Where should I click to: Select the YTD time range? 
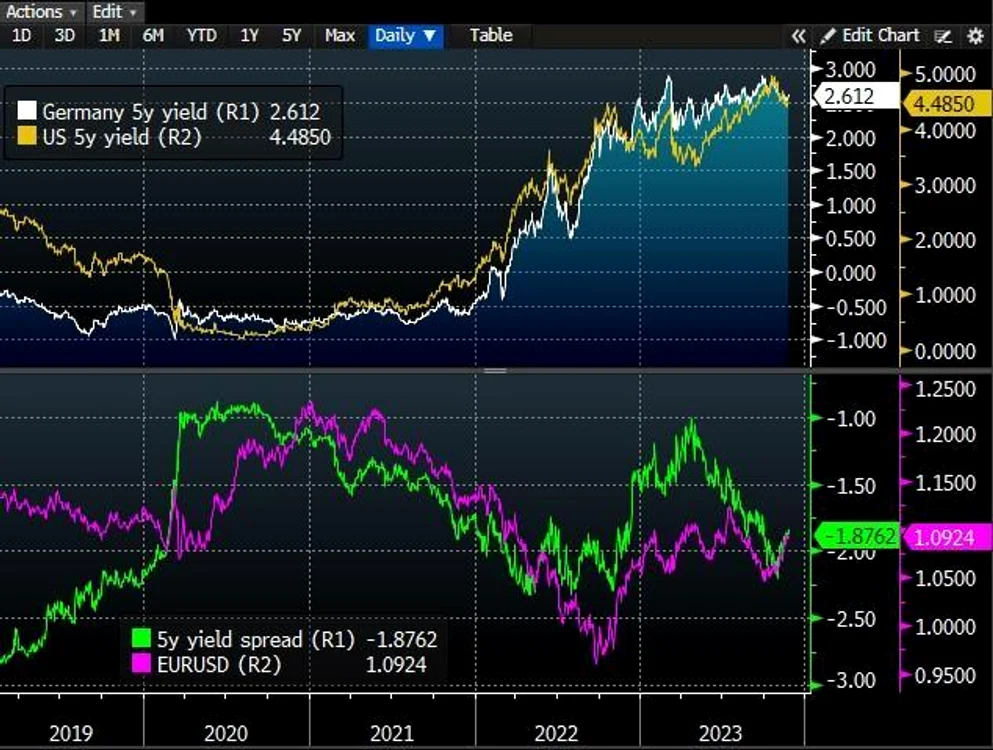point(201,35)
